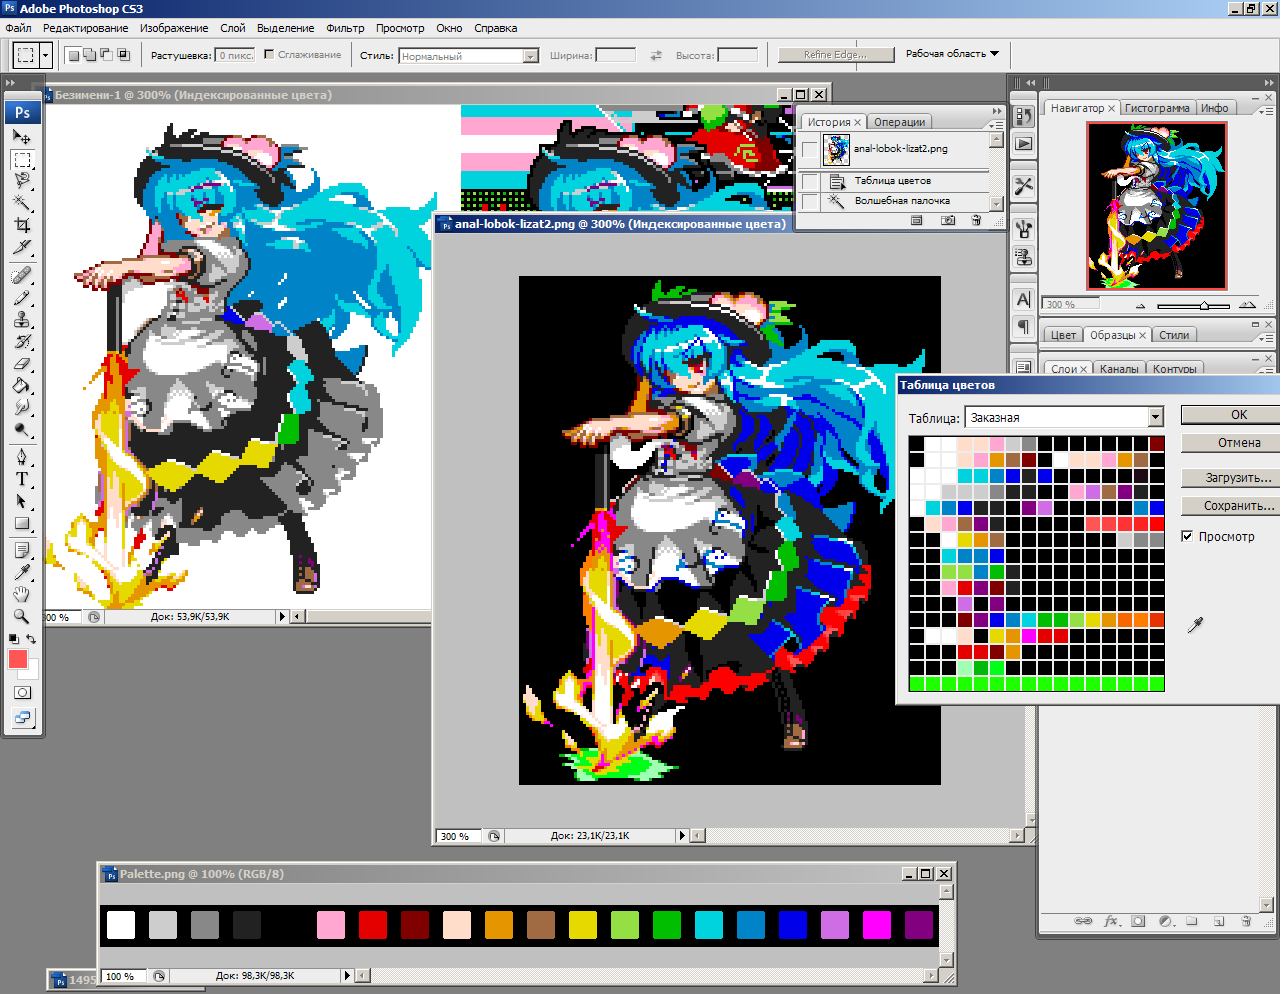
Task: Open the Character panel icon
Action: click(1023, 299)
